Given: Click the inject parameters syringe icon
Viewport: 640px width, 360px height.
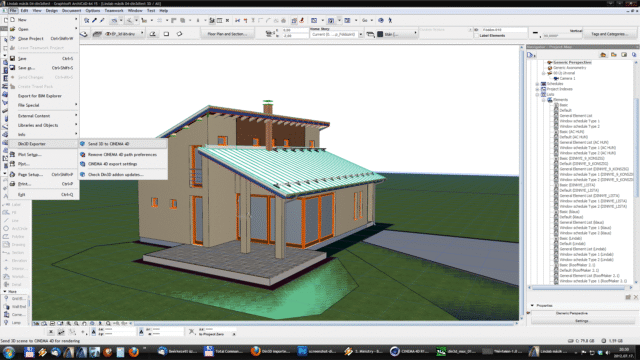Looking at the screenshot, I should pyautogui.click(x=102, y=20).
